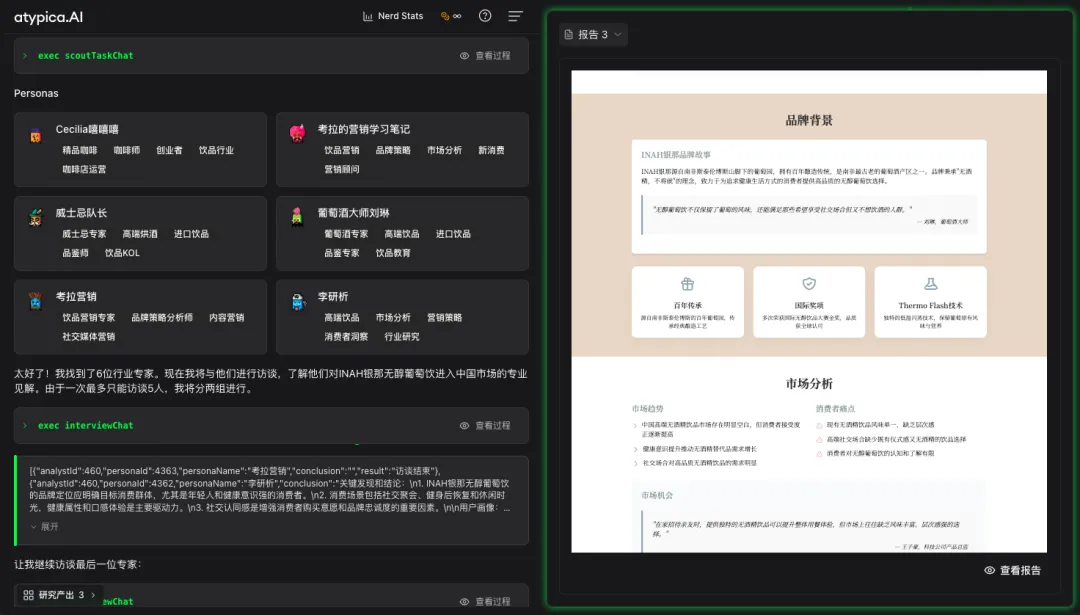Open the hamburger menu icon
This screenshot has width=1080, height=615.
(515, 16)
